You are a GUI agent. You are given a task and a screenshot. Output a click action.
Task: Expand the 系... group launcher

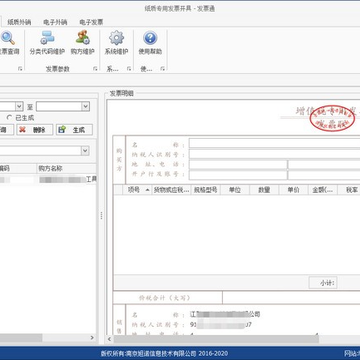pyautogui.click(x=129, y=69)
